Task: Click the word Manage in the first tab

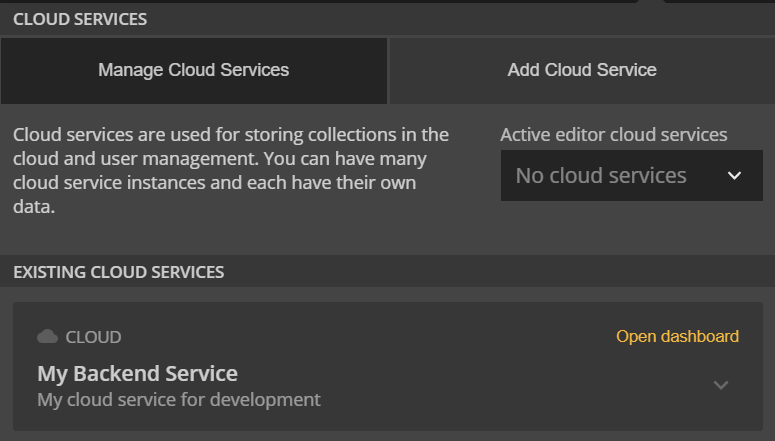Action: 130,70
